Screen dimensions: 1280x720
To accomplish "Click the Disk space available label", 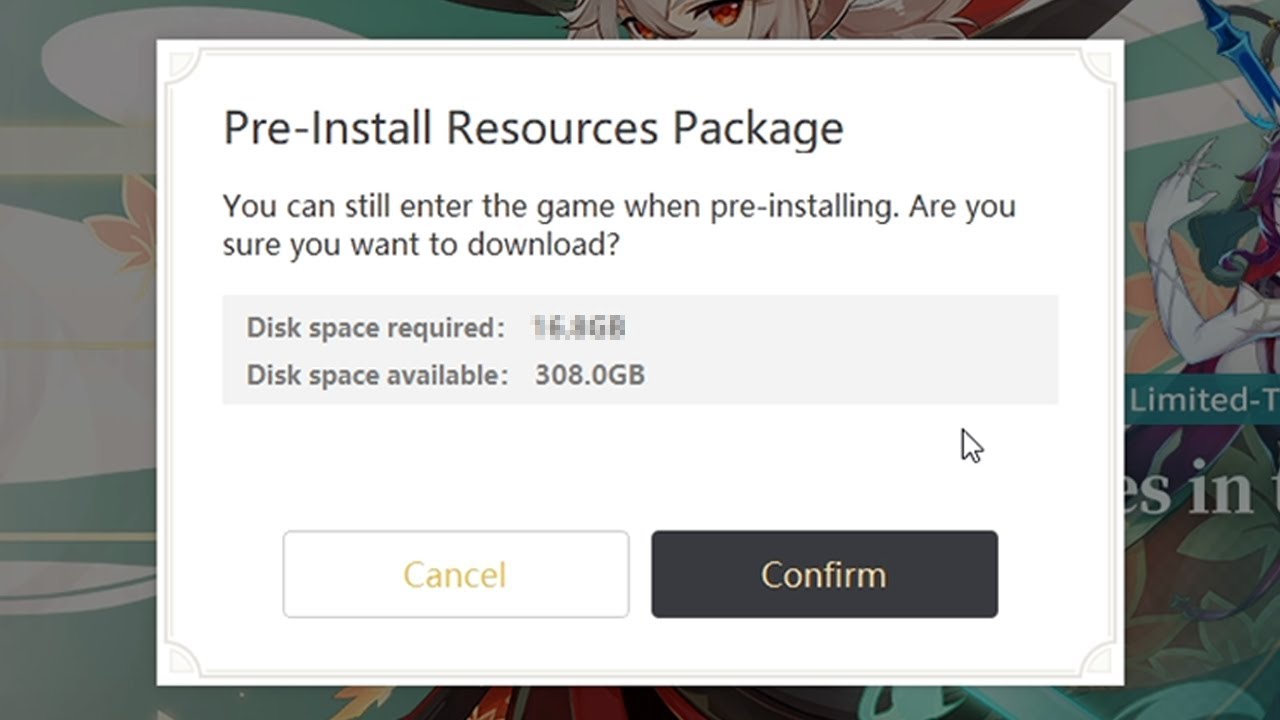I will [x=377, y=375].
